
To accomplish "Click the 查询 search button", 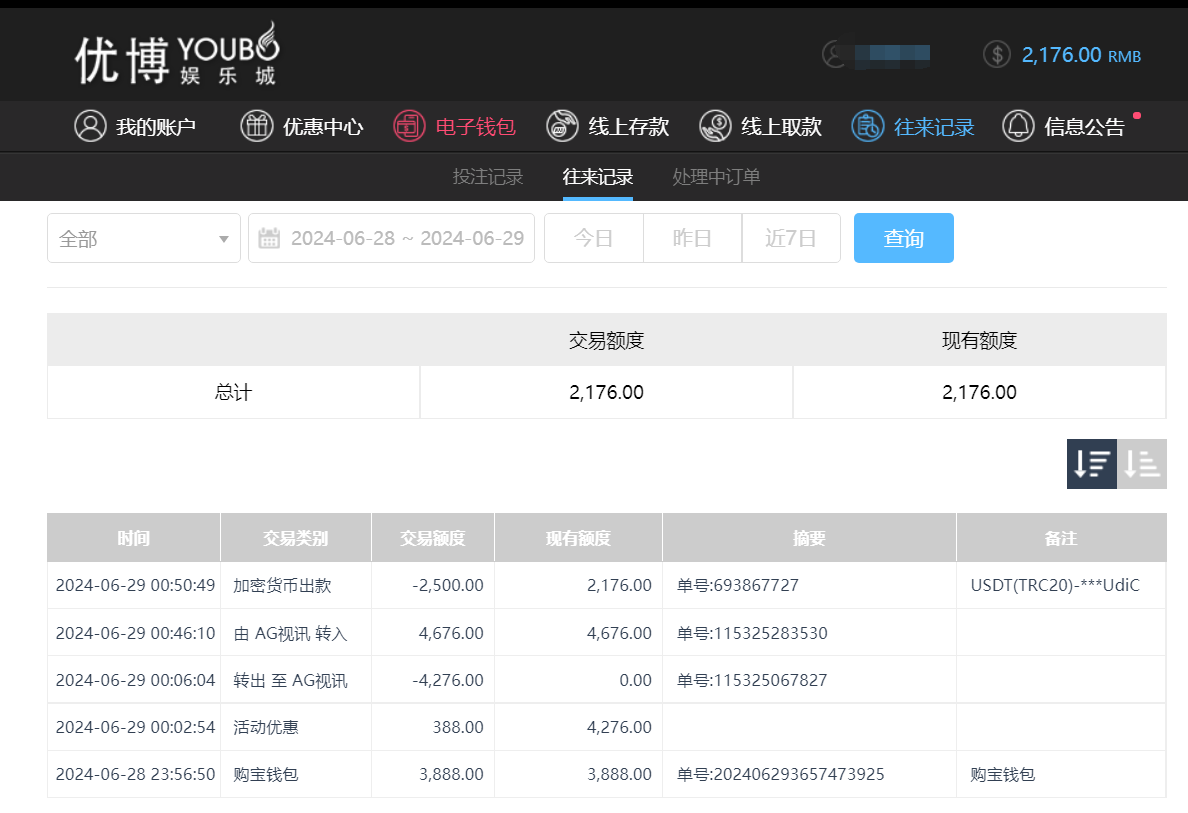I will point(903,237).
